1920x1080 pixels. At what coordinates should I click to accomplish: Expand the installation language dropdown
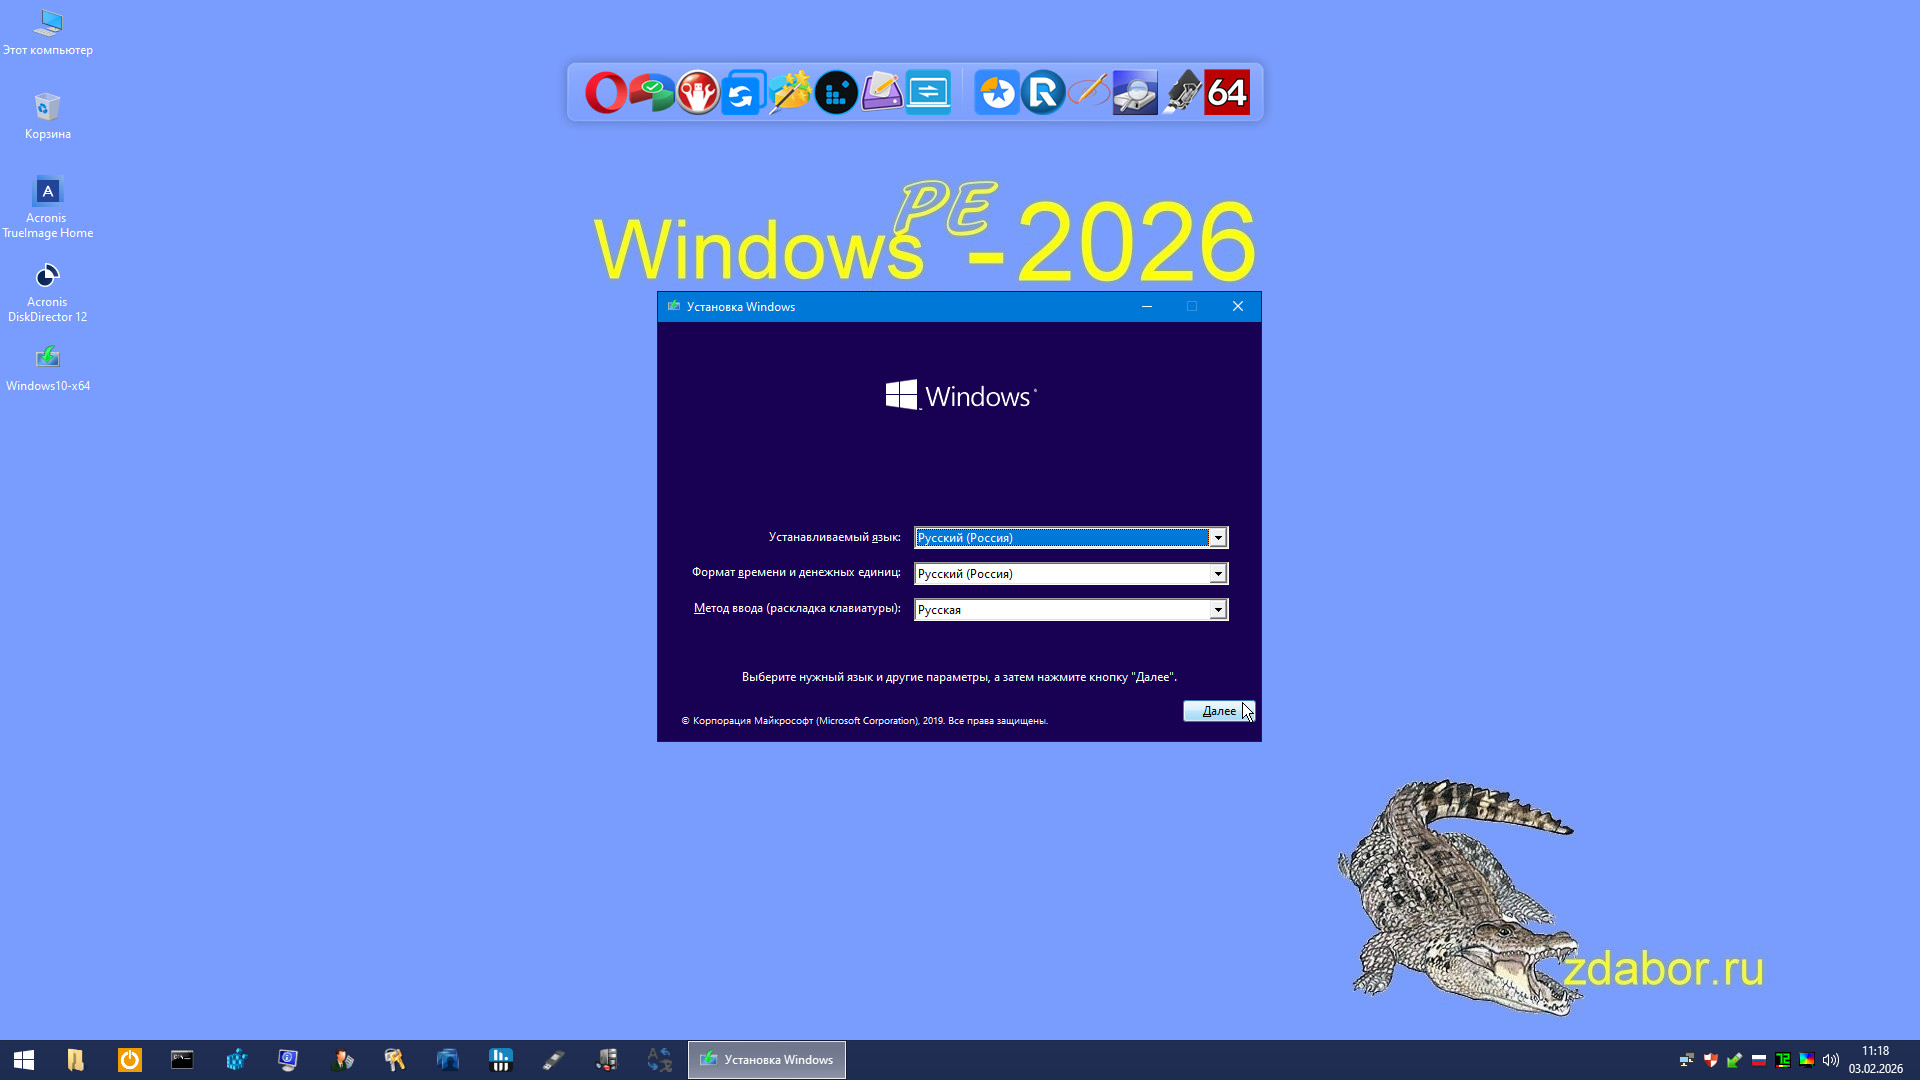pos(1217,538)
